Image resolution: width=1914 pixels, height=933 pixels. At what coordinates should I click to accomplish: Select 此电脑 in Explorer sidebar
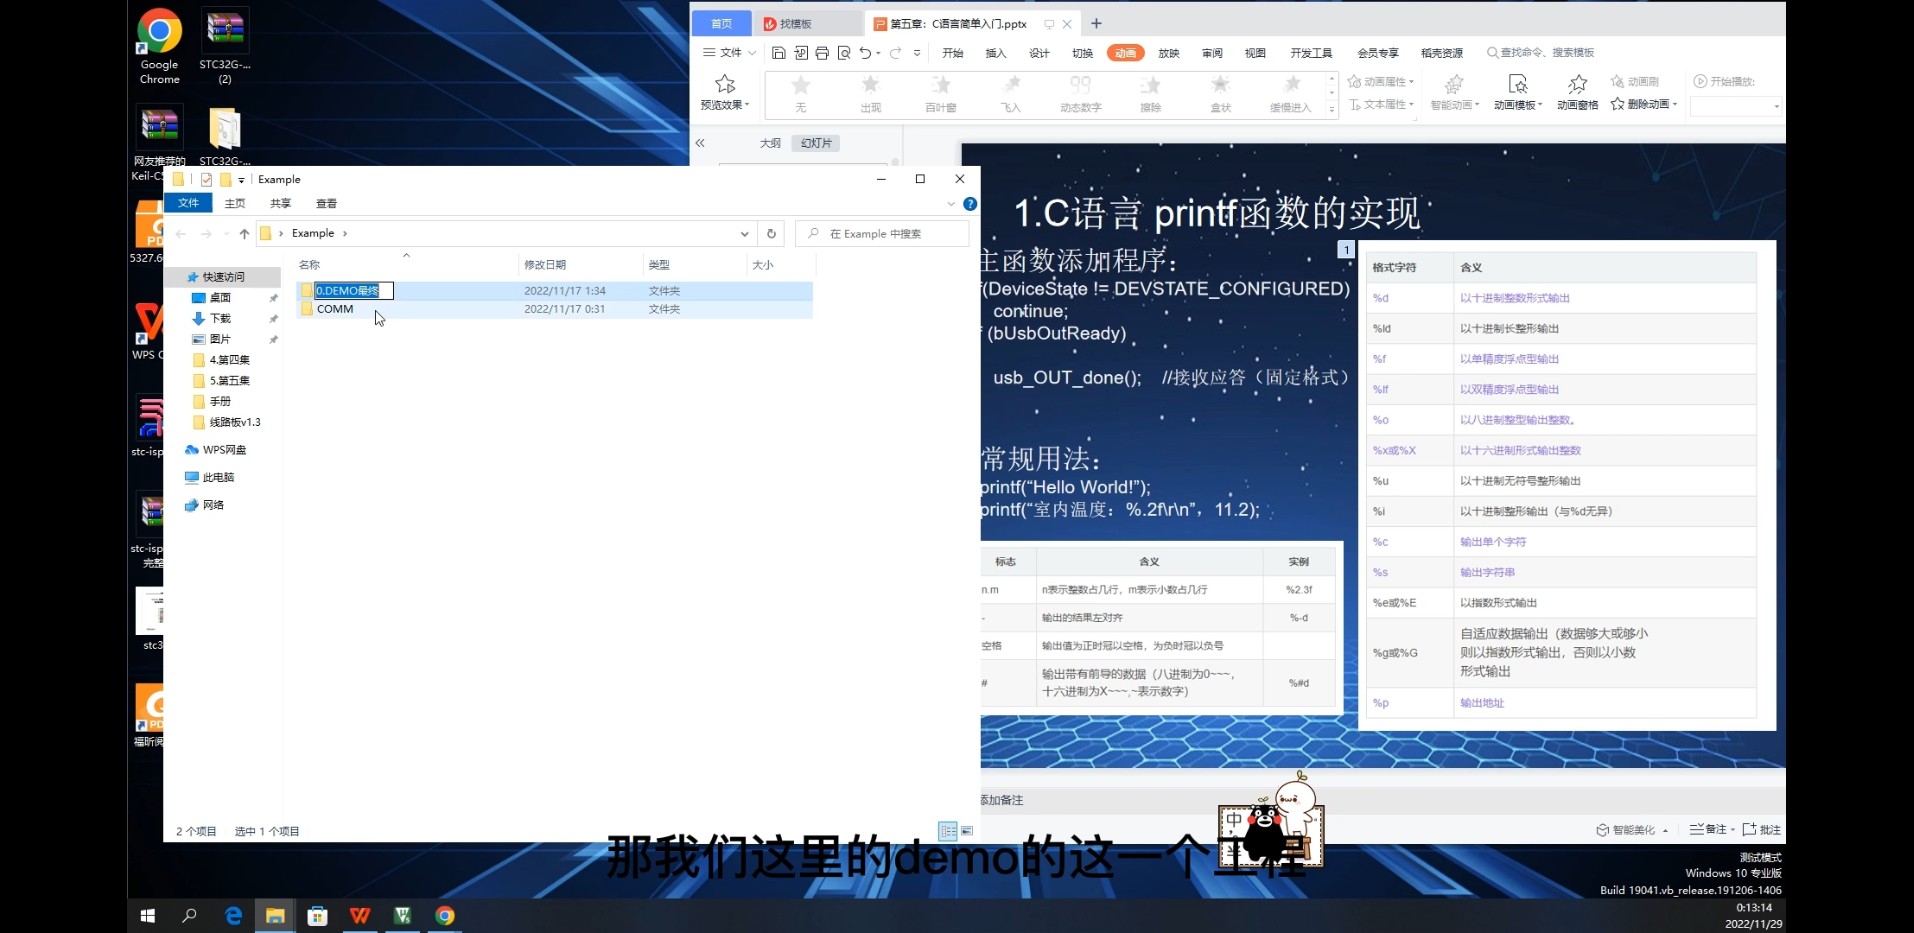coord(218,478)
